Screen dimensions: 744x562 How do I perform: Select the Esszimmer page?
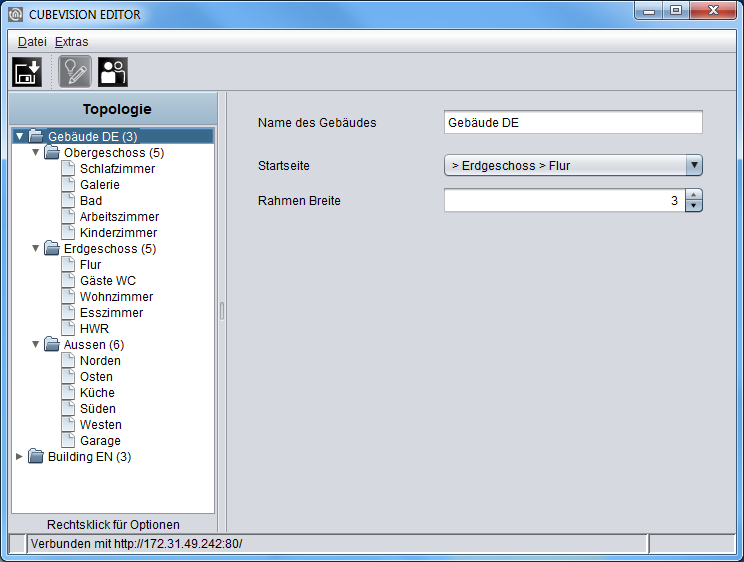112,312
